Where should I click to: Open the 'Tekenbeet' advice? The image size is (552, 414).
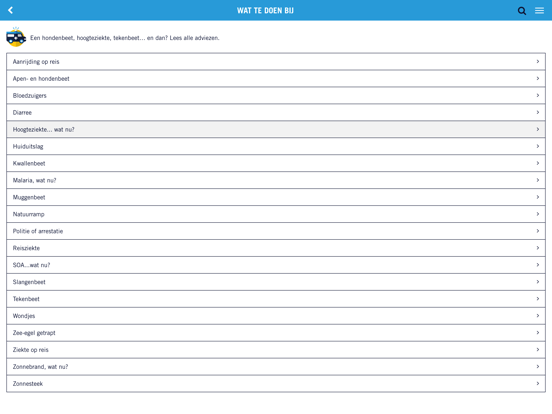point(276,299)
